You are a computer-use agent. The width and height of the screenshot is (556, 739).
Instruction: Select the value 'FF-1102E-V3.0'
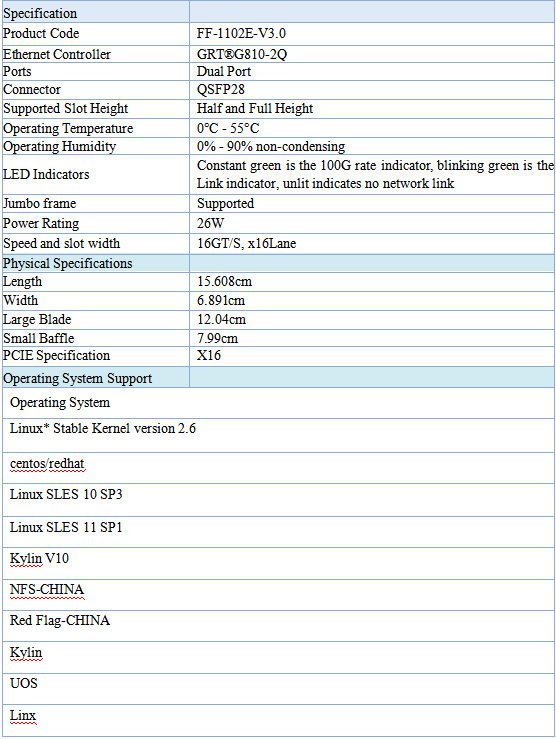(241, 33)
